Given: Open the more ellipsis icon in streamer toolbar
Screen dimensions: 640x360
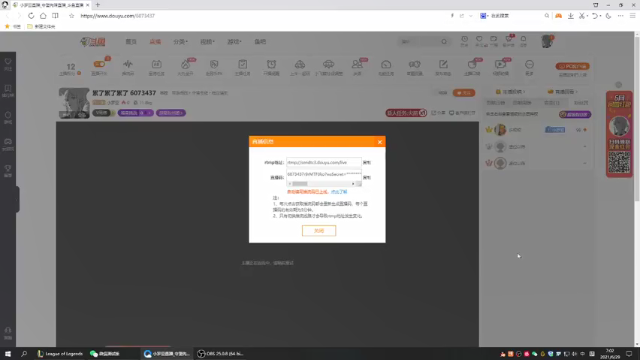Looking at the screenshot, I should pos(529,64).
